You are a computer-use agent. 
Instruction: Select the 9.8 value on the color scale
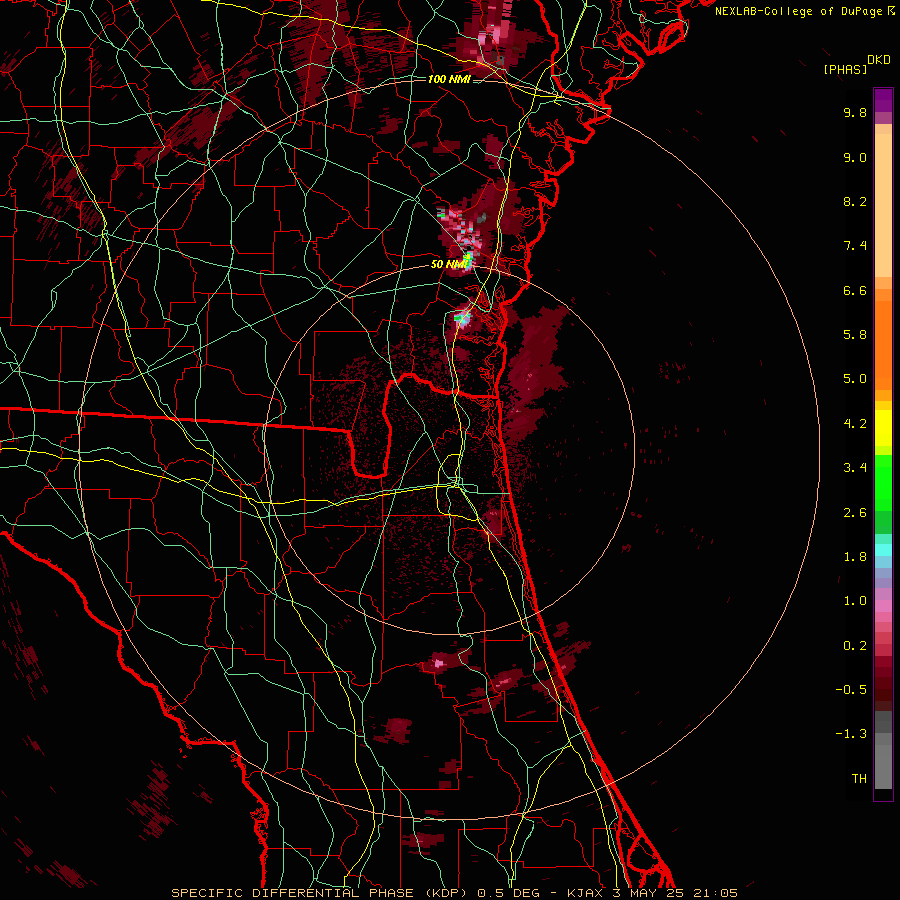855,112
